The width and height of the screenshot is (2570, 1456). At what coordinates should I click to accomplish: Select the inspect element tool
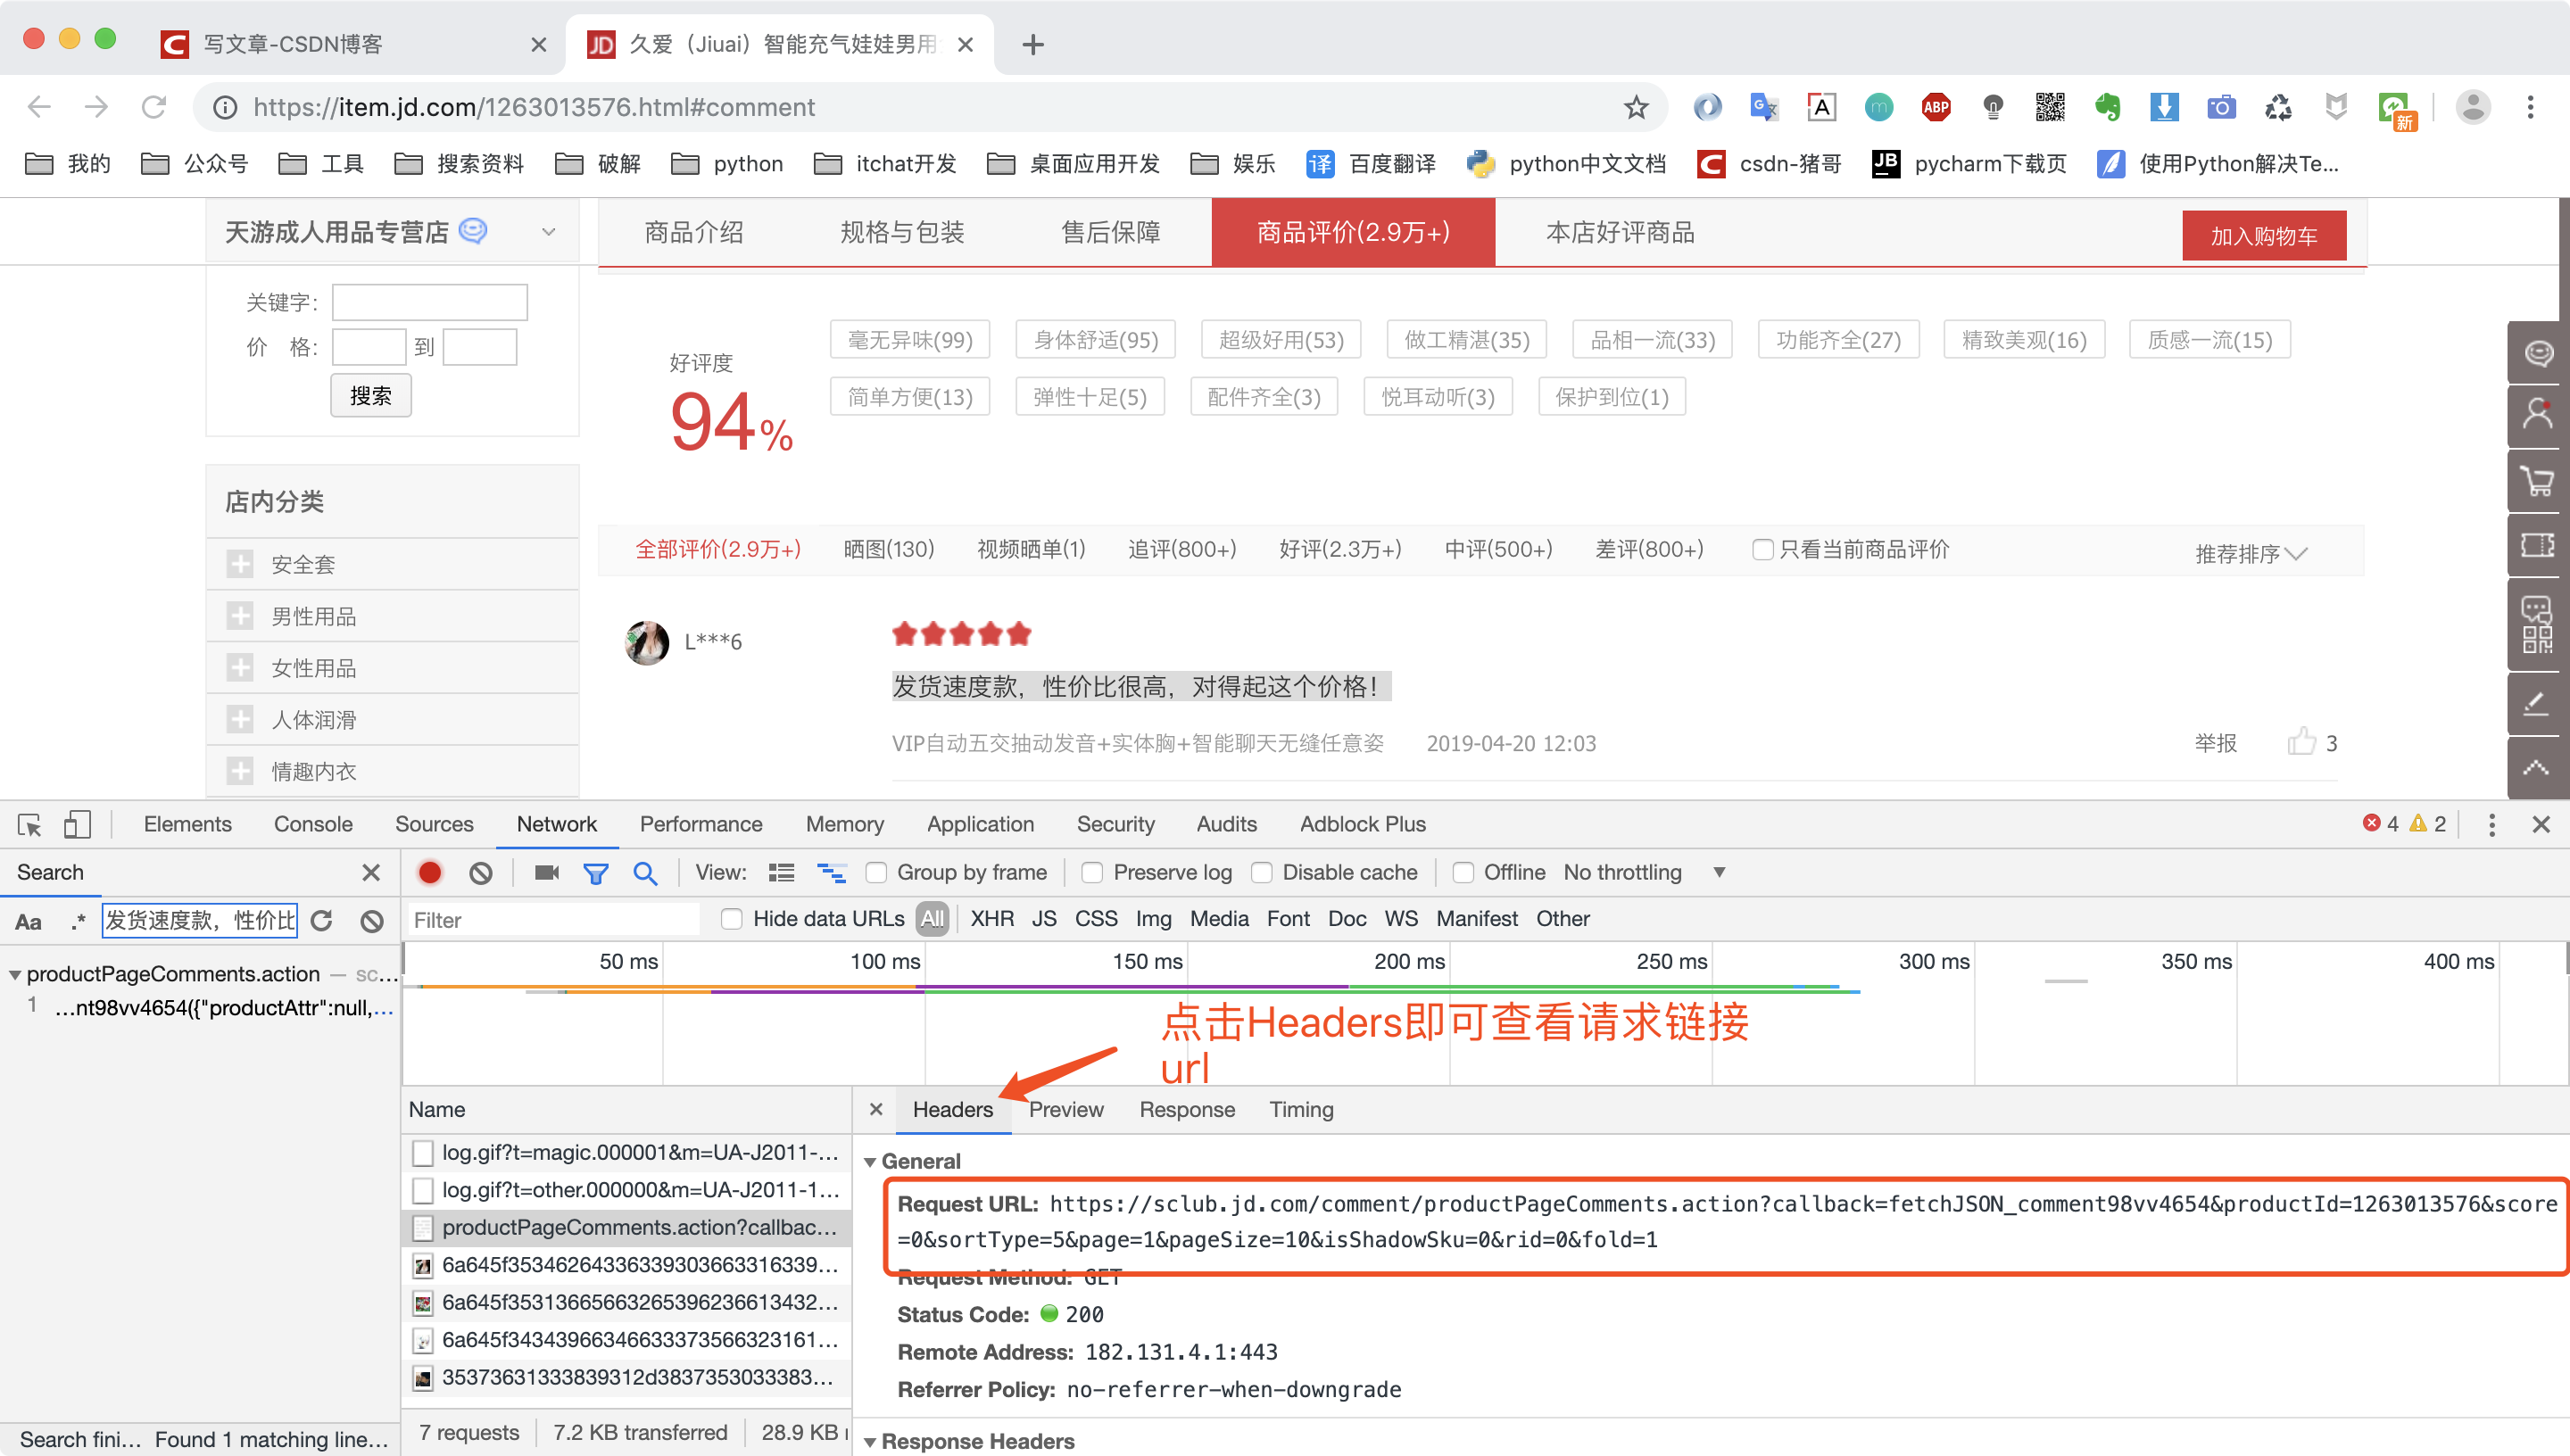pyautogui.click(x=28, y=824)
